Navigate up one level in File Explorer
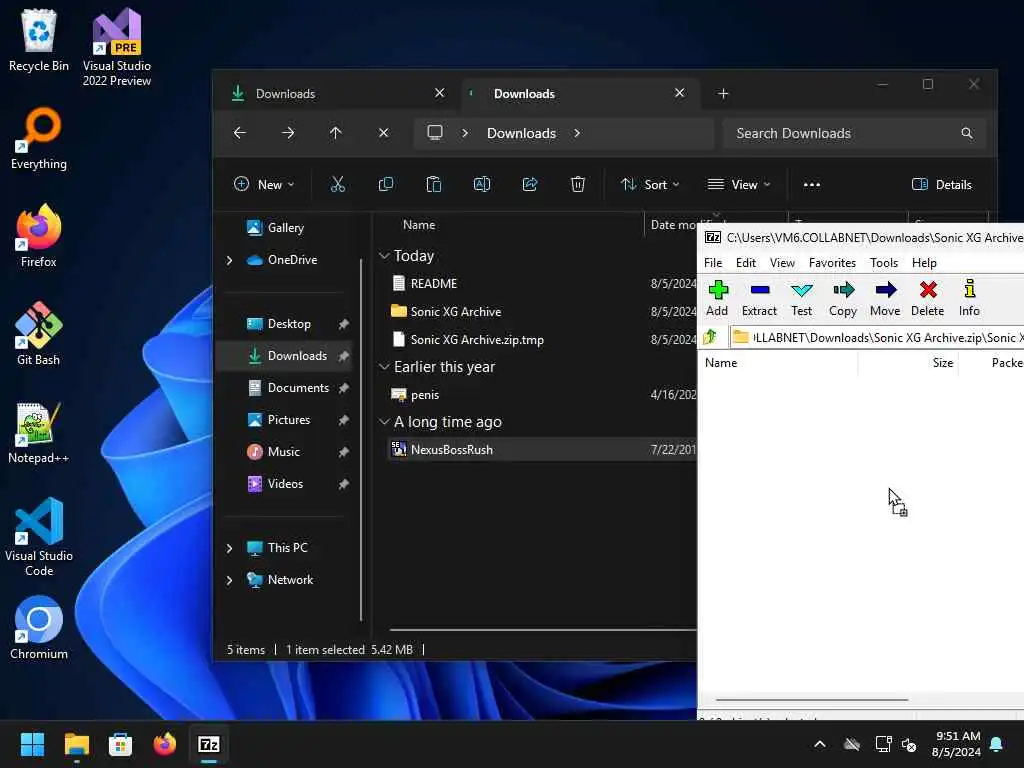Screen dimensions: 1024x768 coord(336,133)
